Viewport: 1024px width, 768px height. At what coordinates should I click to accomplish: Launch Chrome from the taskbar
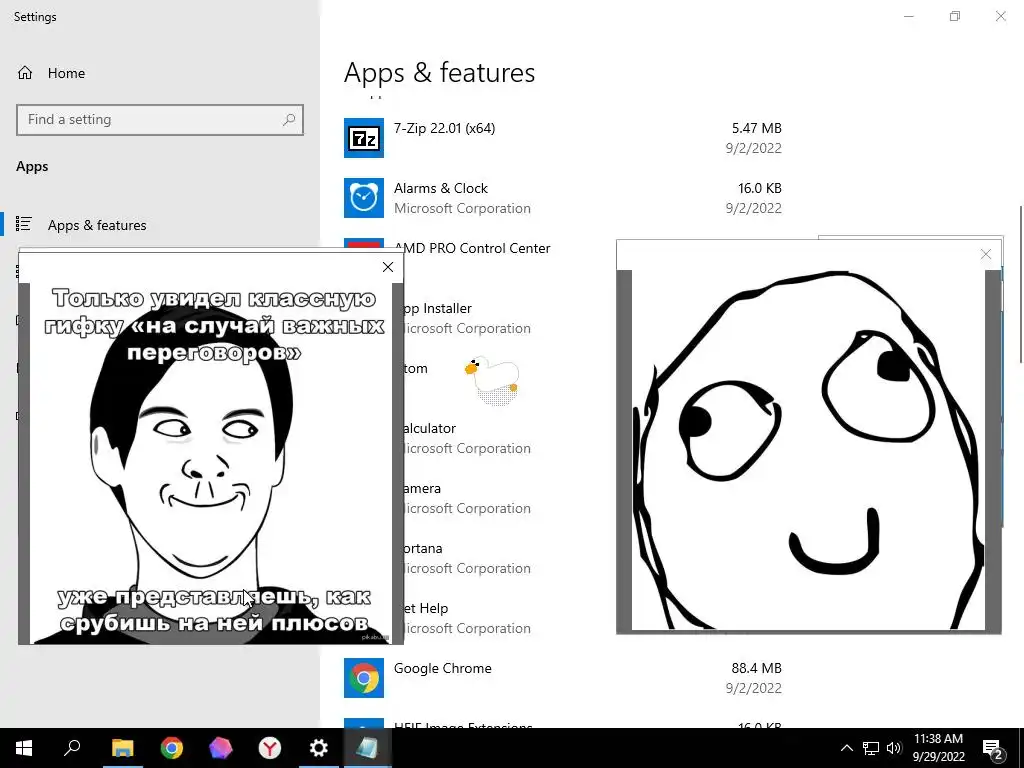(171, 748)
